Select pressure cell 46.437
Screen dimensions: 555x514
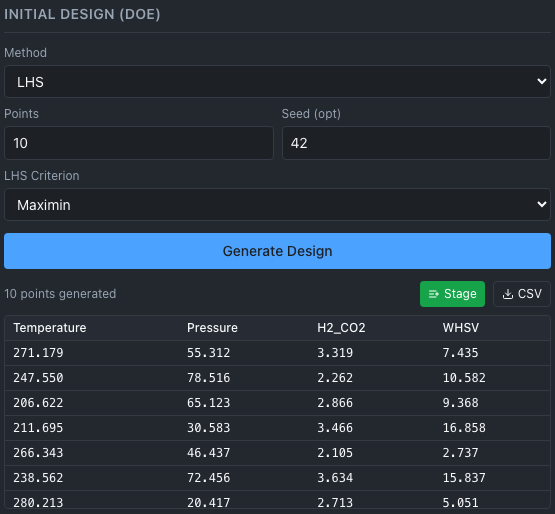[208, 452]
